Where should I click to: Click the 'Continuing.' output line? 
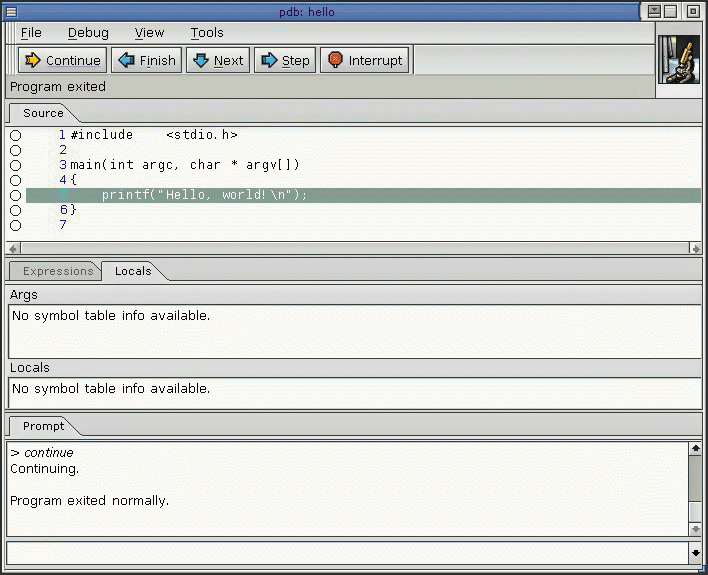[44, 469]
